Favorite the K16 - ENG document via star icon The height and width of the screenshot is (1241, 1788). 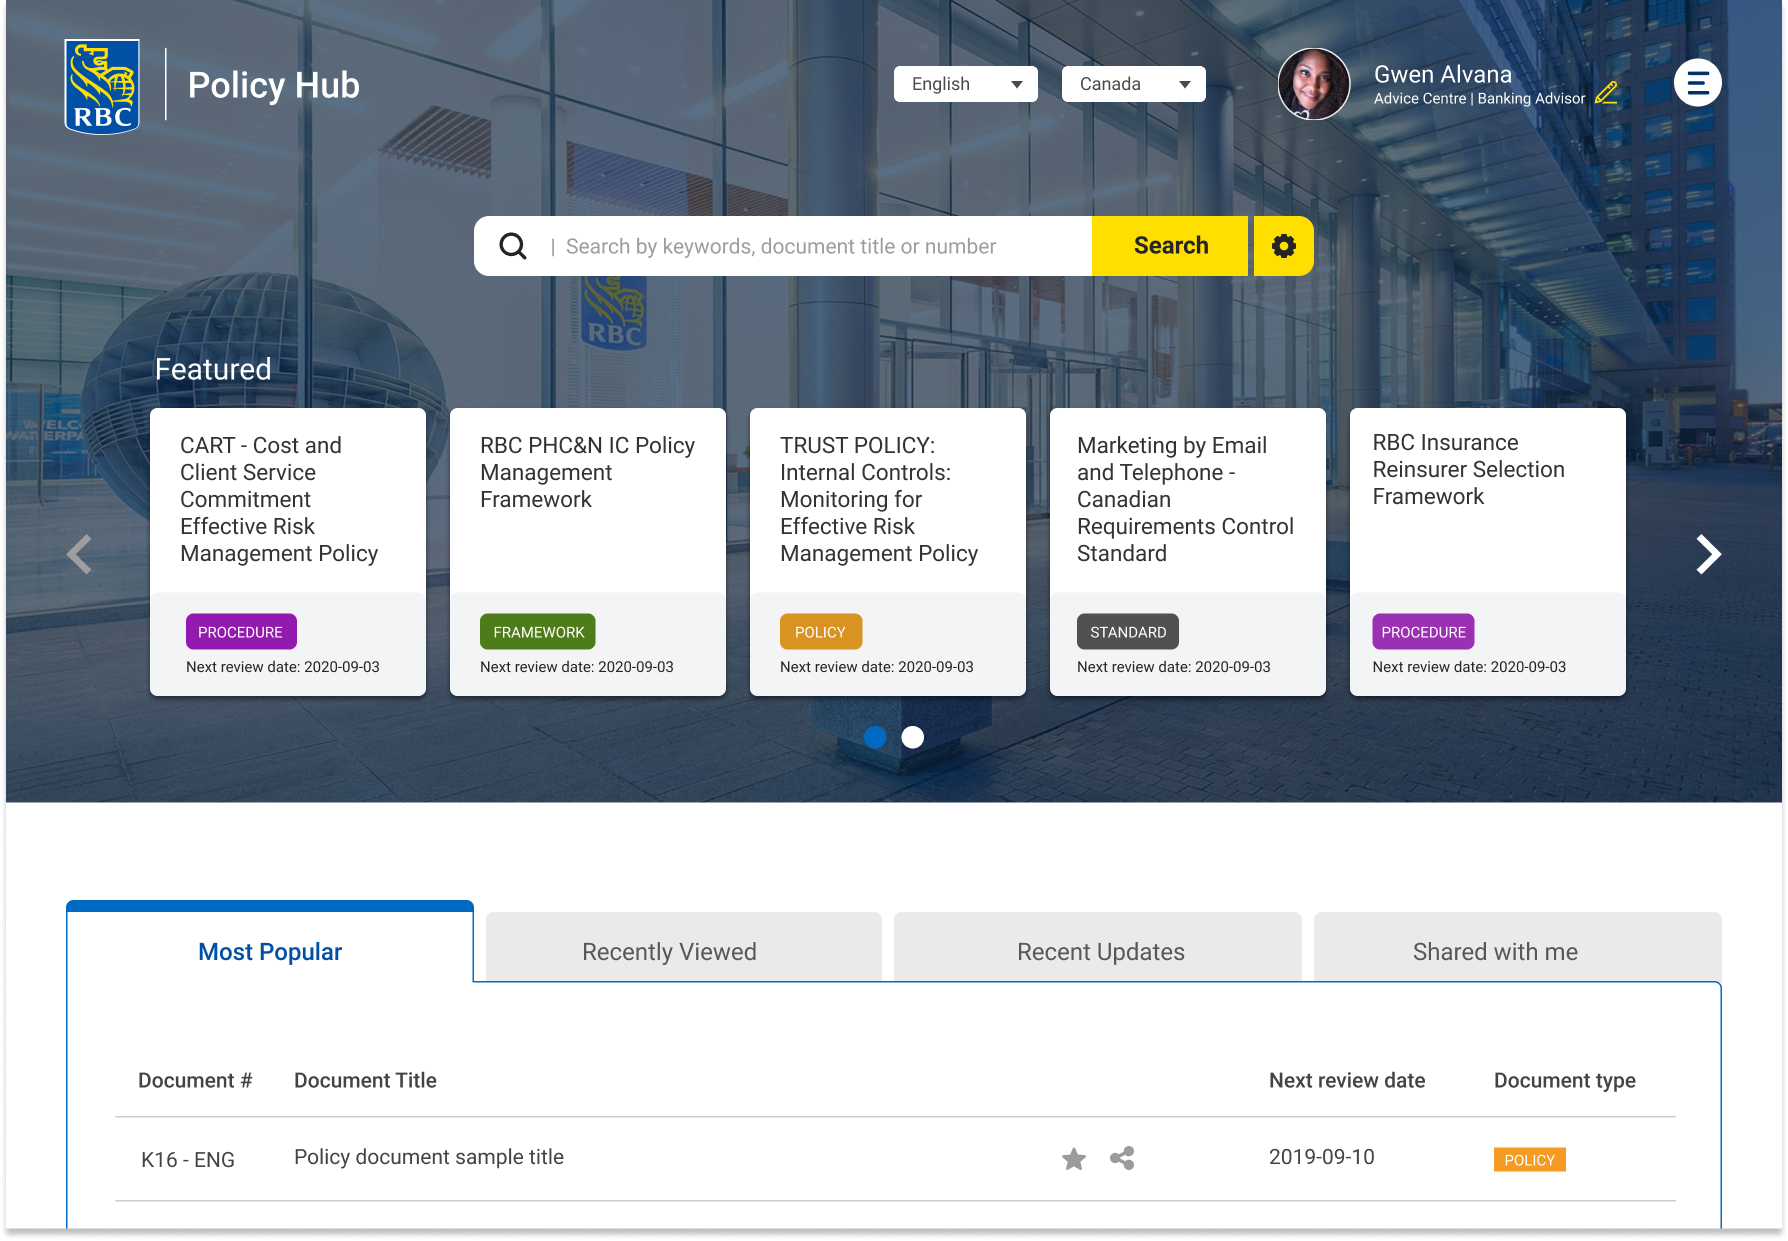point(1073,1159)
